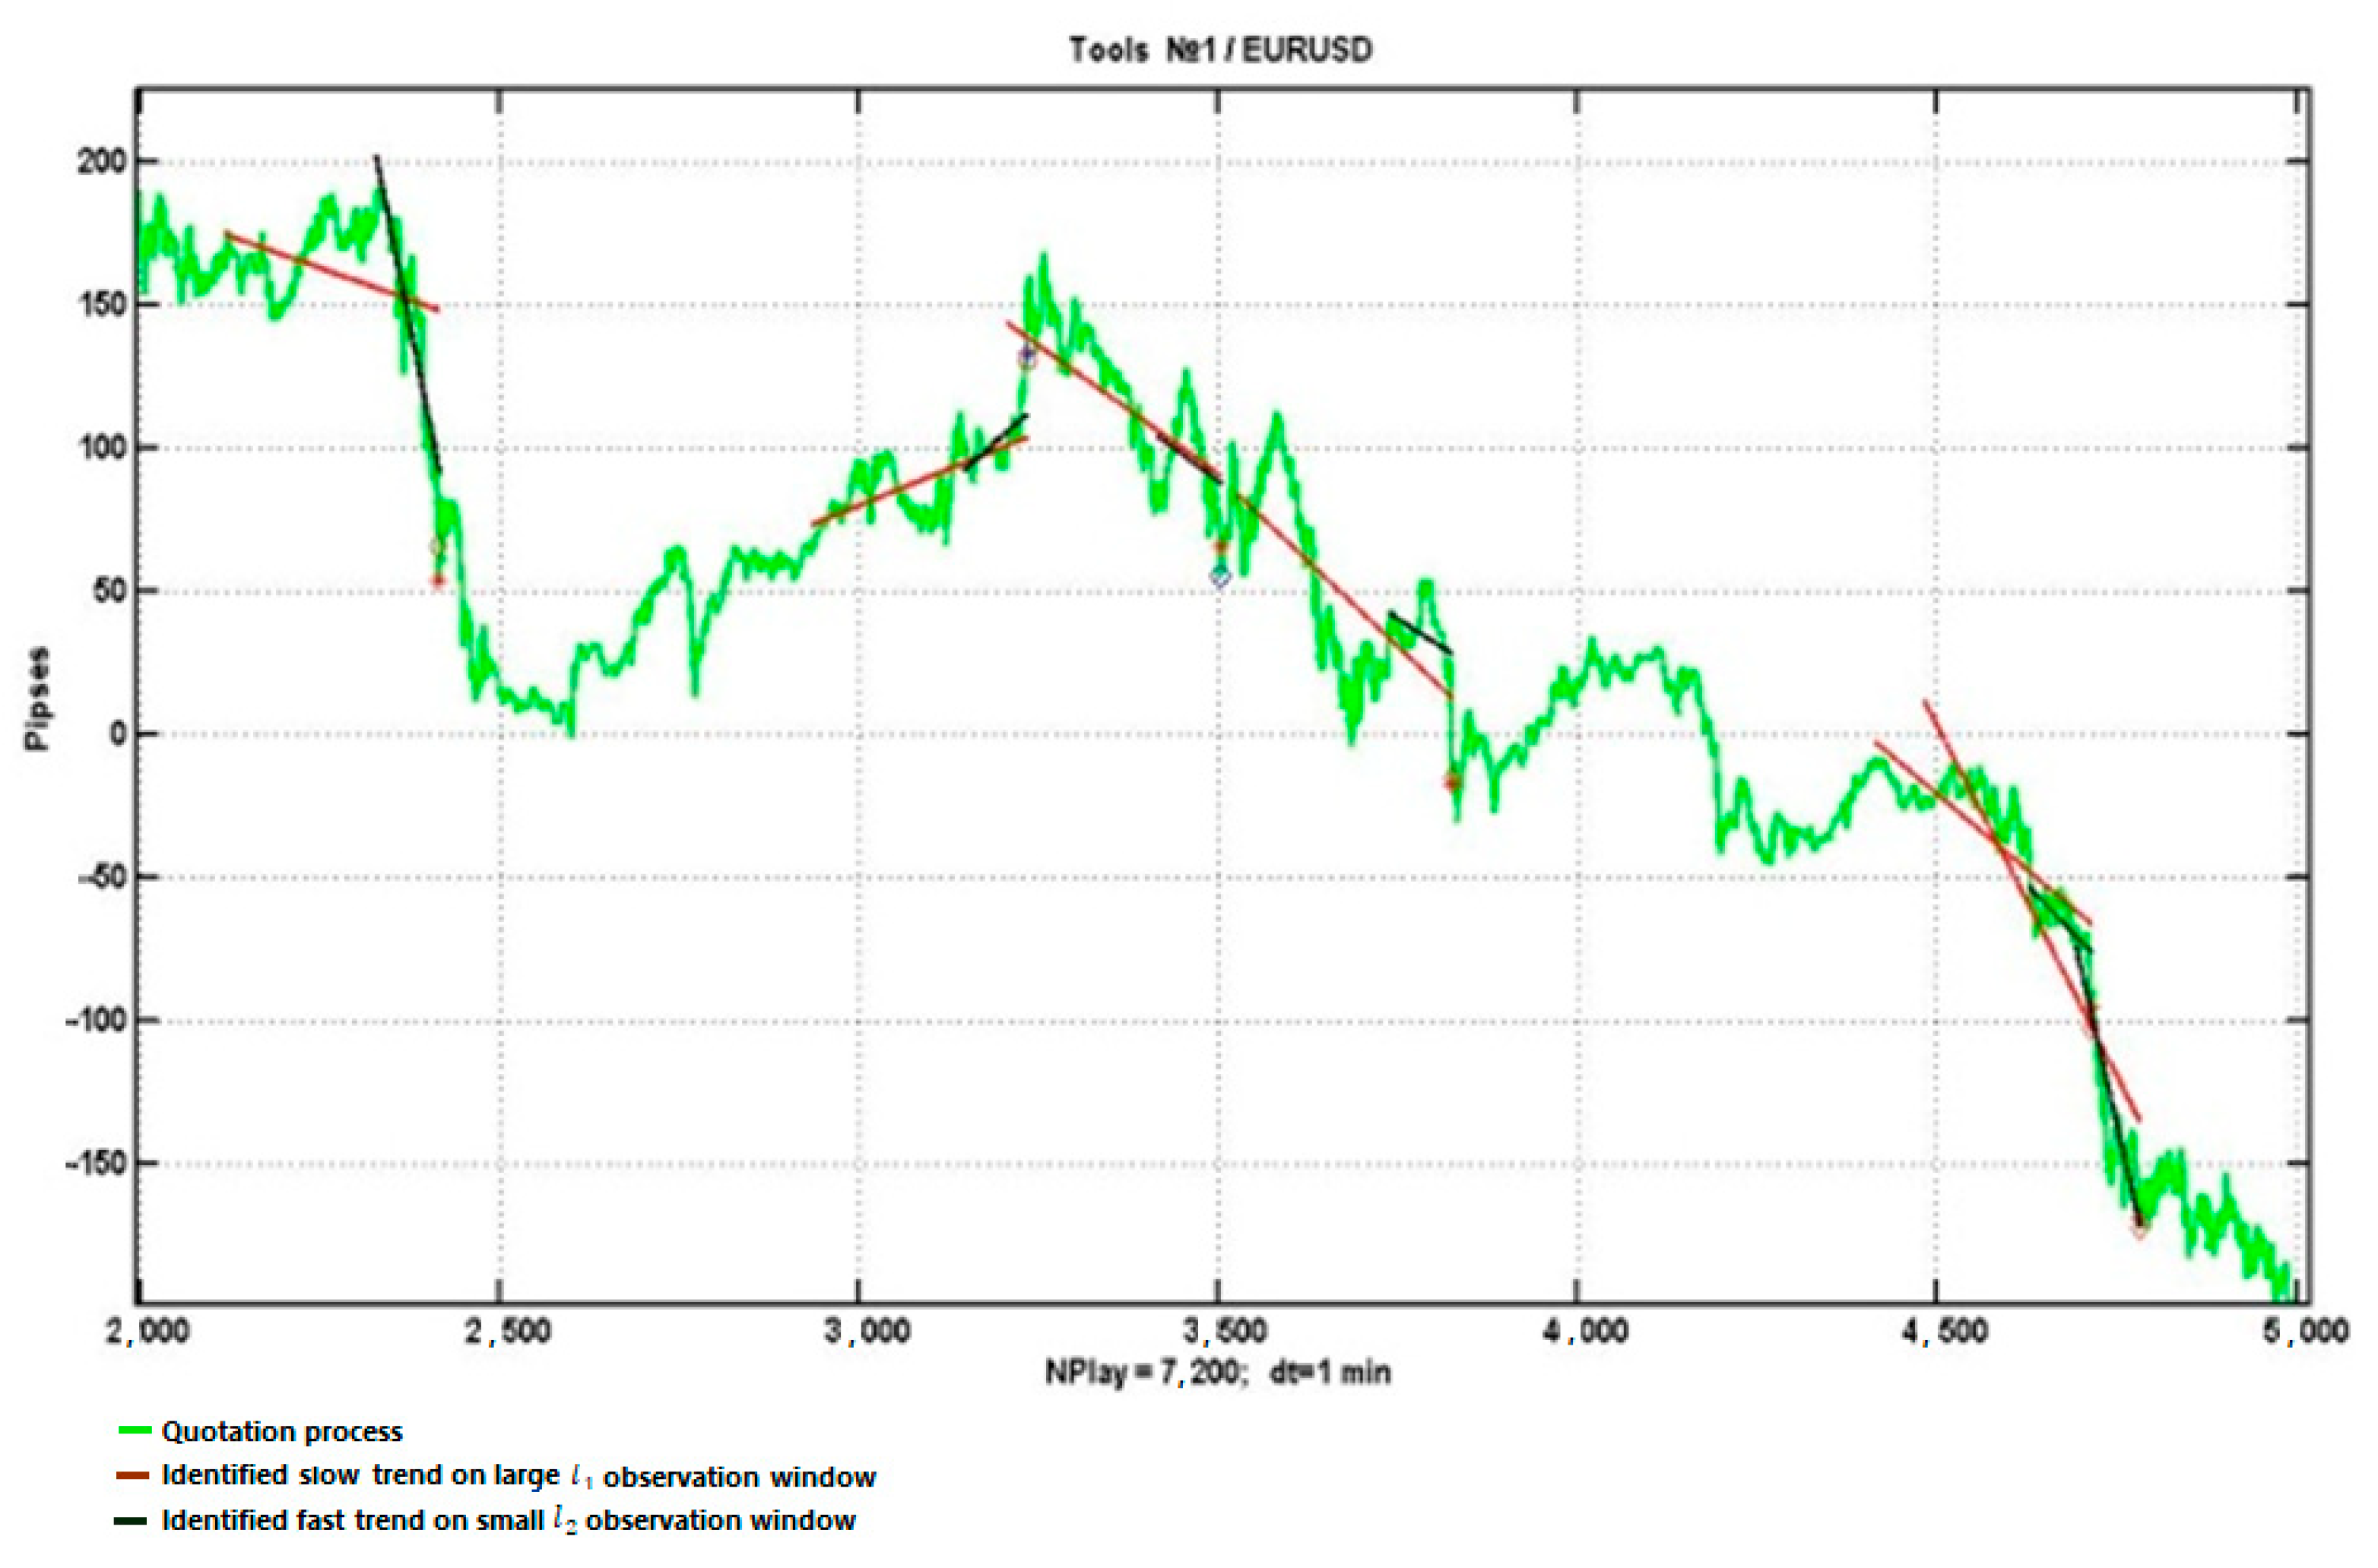Click the 200 y-axis tick label
This screenshot has width=2378, height=1568.
(101, 162)
